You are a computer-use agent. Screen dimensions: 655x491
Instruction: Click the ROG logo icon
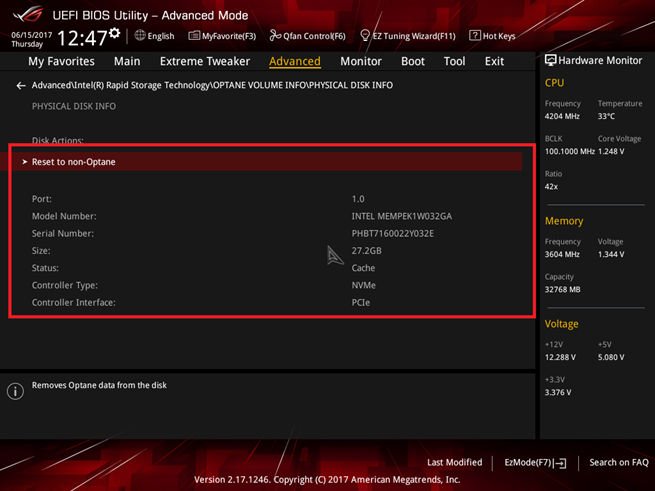tap(28, 15)
